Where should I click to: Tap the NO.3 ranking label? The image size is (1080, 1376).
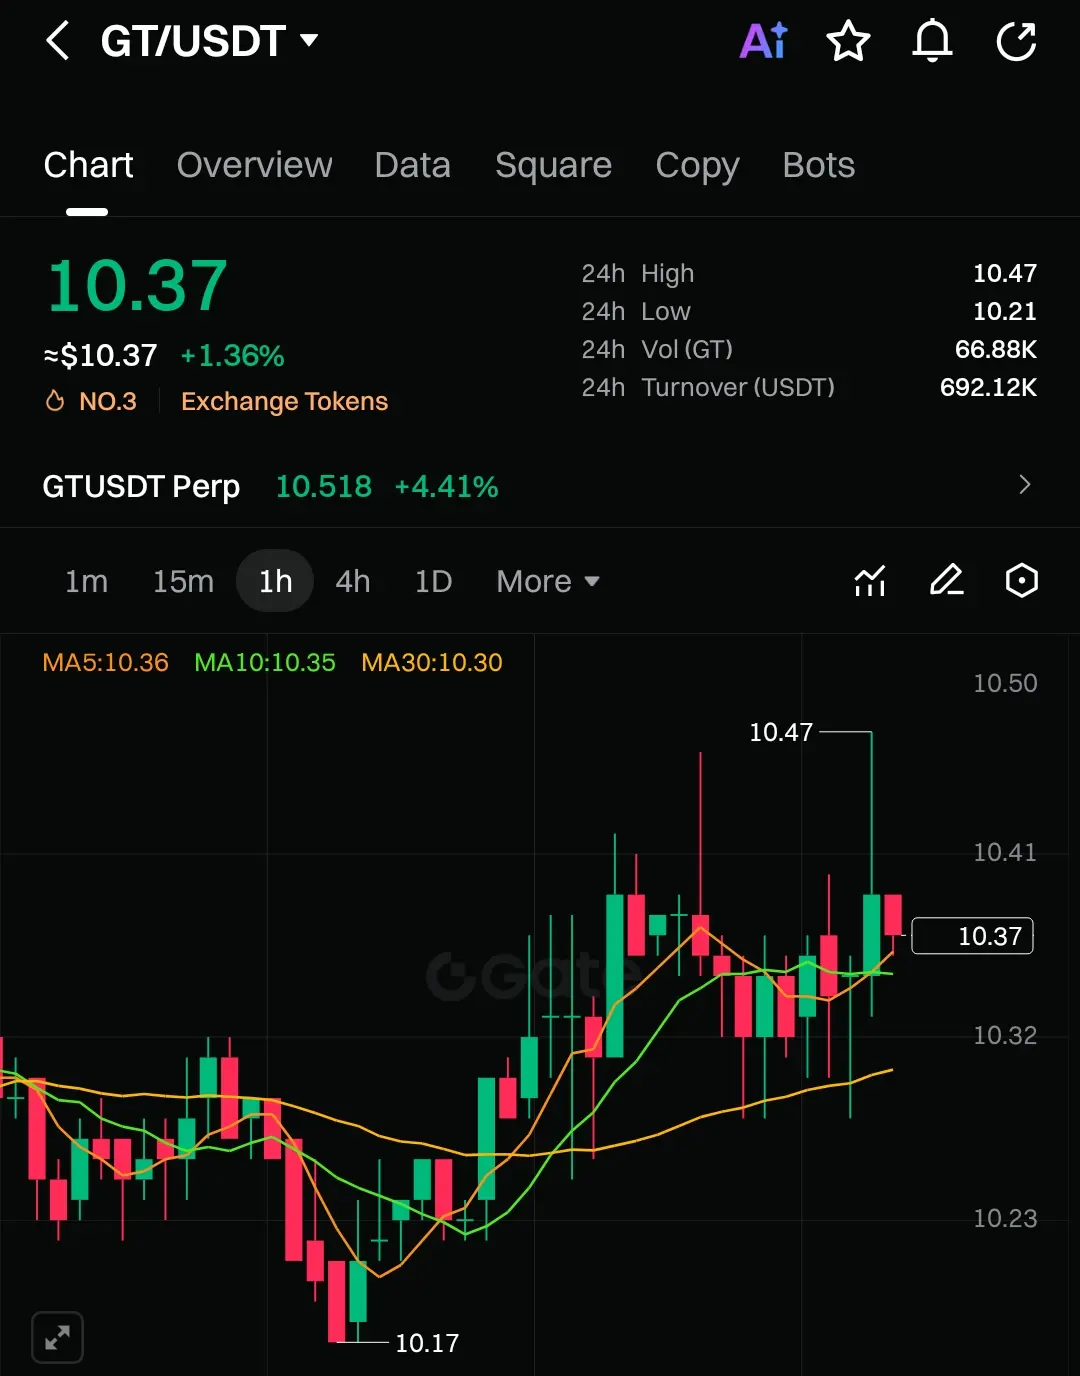click(108, 401)
